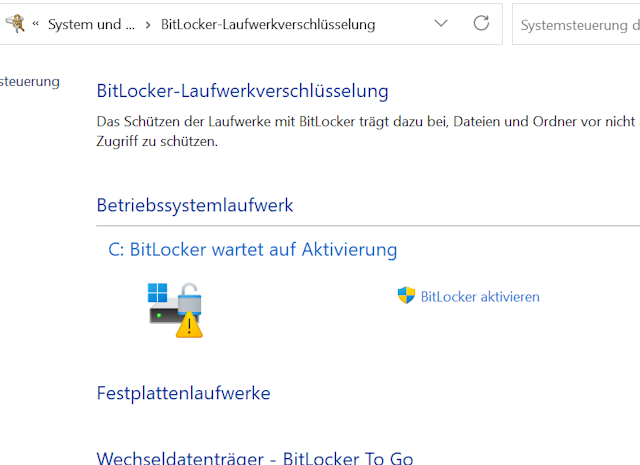The width and height of the screenshot is (640, 465).
Task: Click the Windows logo on the drive icon
Action: [x=159, y=293]
